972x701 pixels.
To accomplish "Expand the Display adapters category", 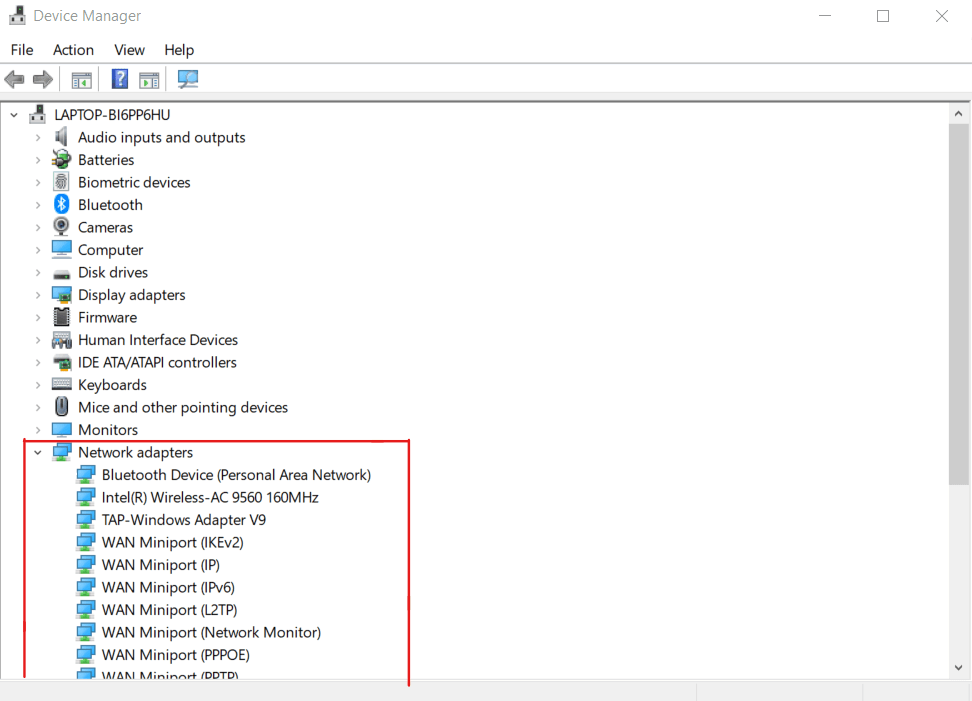I will click(x=38, y=295).
